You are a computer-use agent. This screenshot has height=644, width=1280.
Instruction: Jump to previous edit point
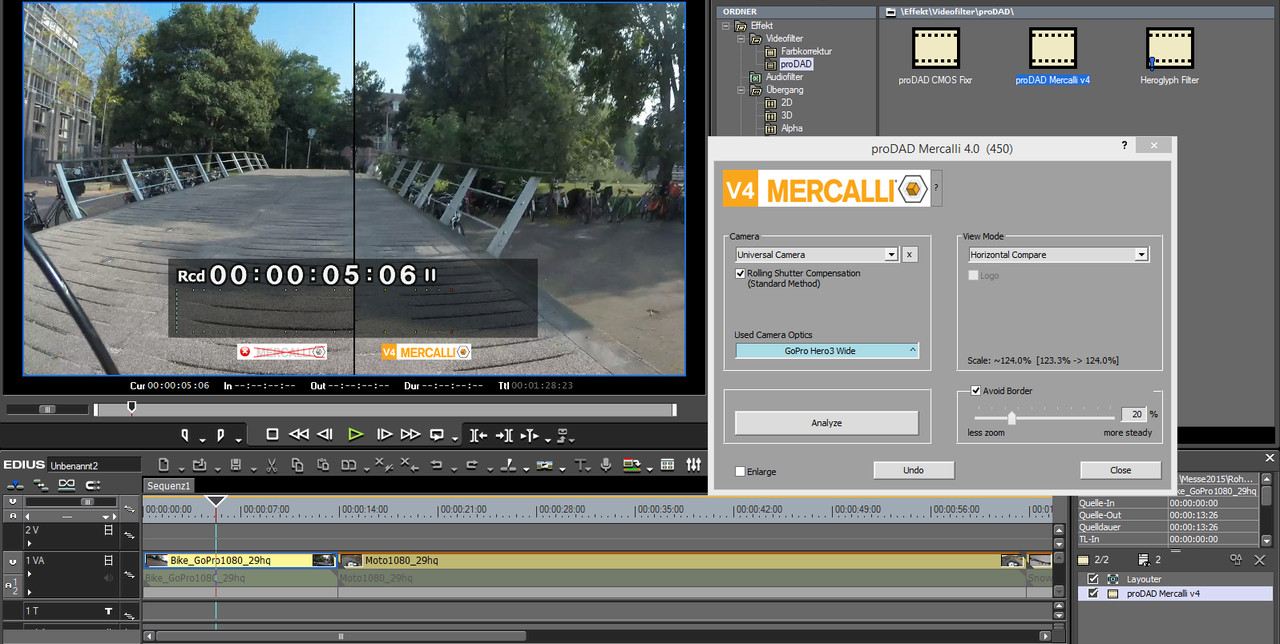[x=479, y=435]
